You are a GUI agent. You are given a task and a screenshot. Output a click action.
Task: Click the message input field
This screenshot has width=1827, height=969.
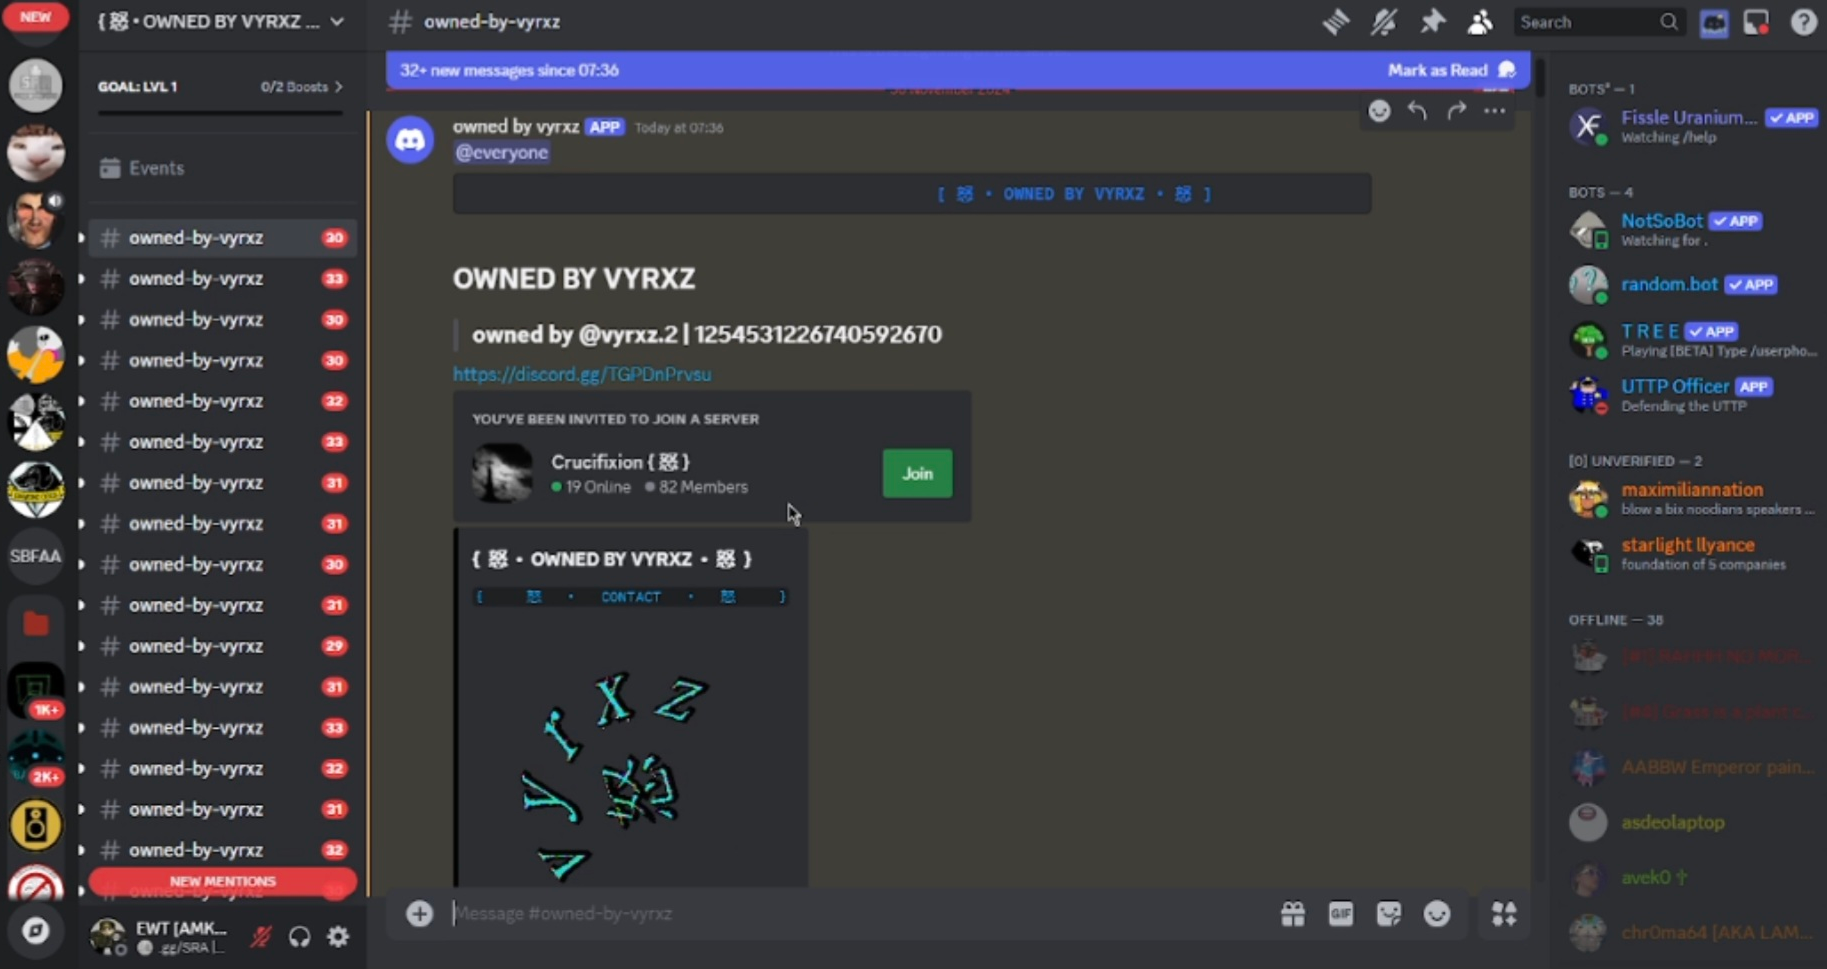tap(850, 914)
